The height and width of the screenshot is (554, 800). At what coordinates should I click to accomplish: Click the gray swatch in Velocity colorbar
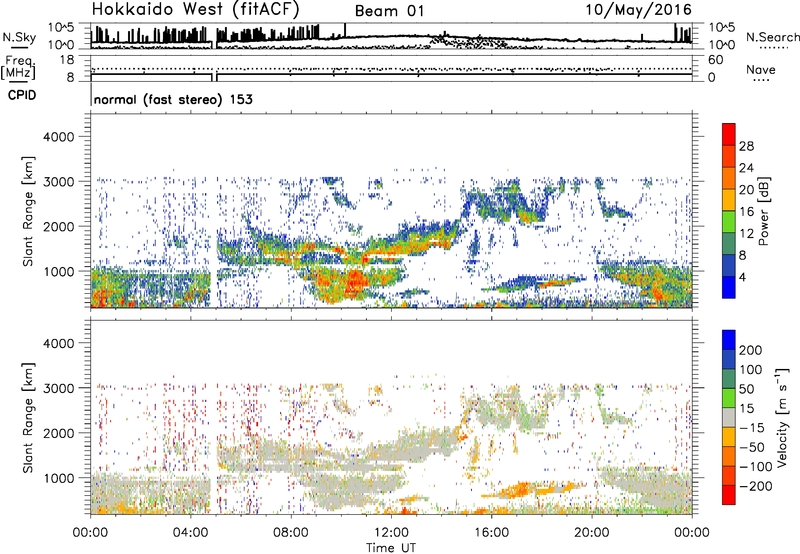click(x=729, y=417)
